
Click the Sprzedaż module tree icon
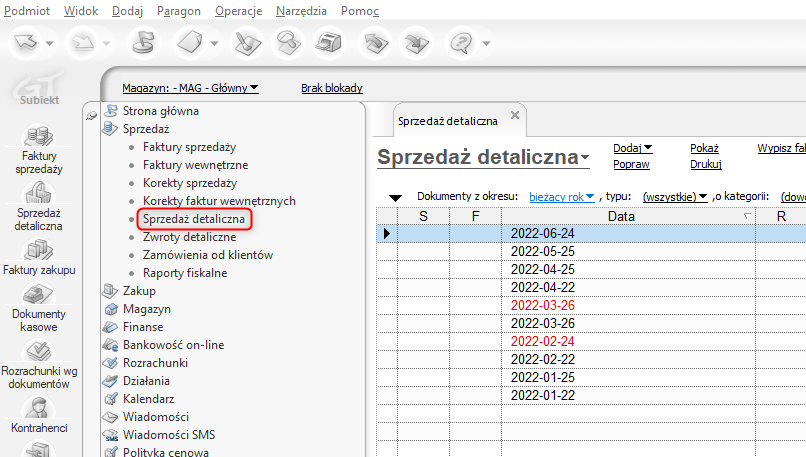point(111,129)
